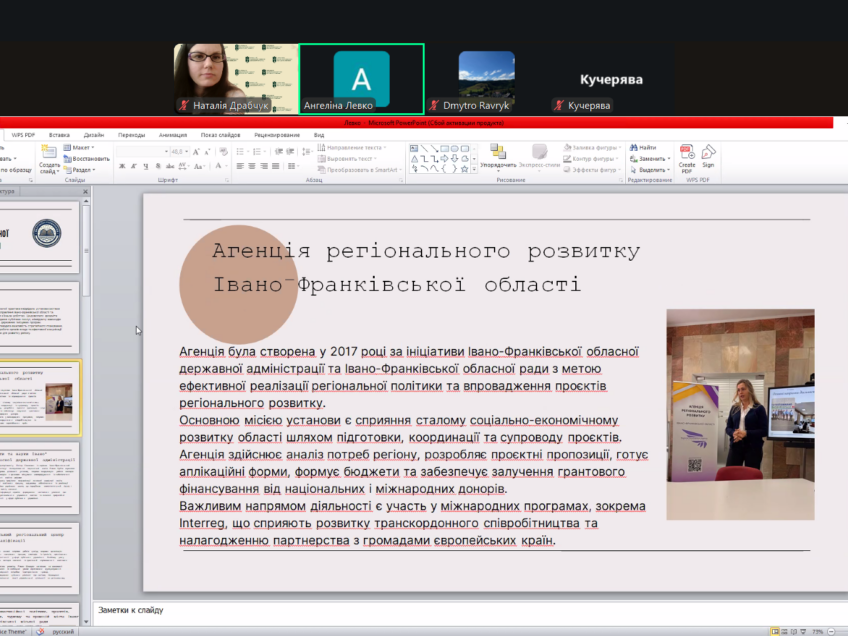Increase font size with the large A icon
This screenshot has height=636, width=848.
click(x=196, y=152)
